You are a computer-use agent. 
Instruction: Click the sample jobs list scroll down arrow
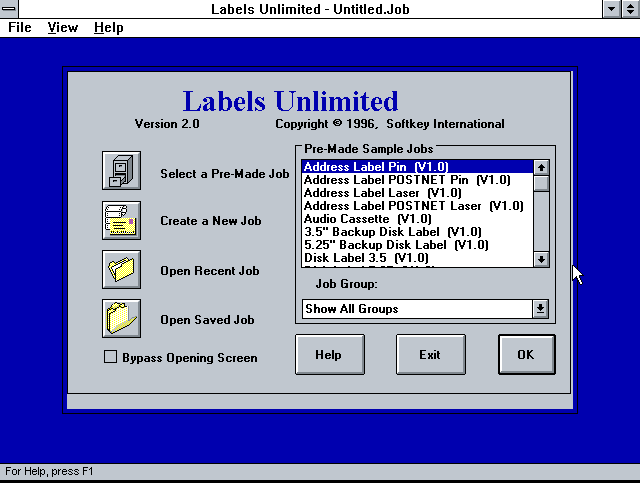click(x=541, y=259)
